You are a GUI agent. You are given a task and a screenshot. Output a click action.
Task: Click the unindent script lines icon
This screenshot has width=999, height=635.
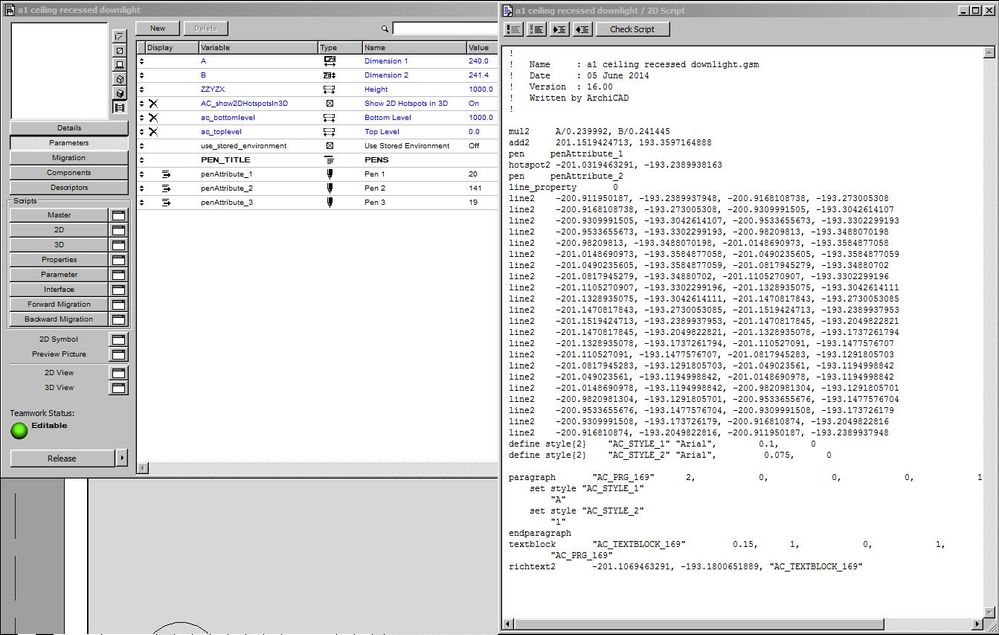[582, 29]
